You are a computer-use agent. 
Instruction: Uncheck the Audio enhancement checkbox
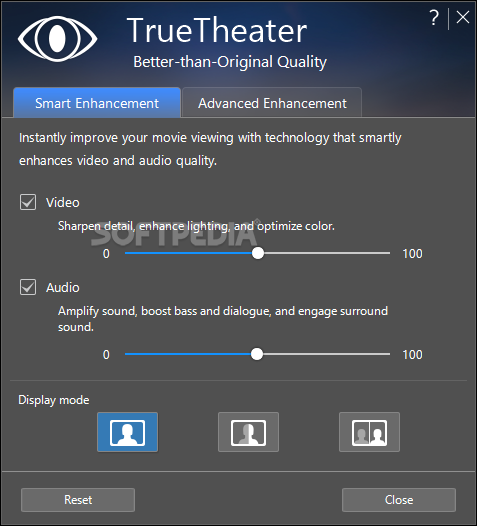pos(28,287)
